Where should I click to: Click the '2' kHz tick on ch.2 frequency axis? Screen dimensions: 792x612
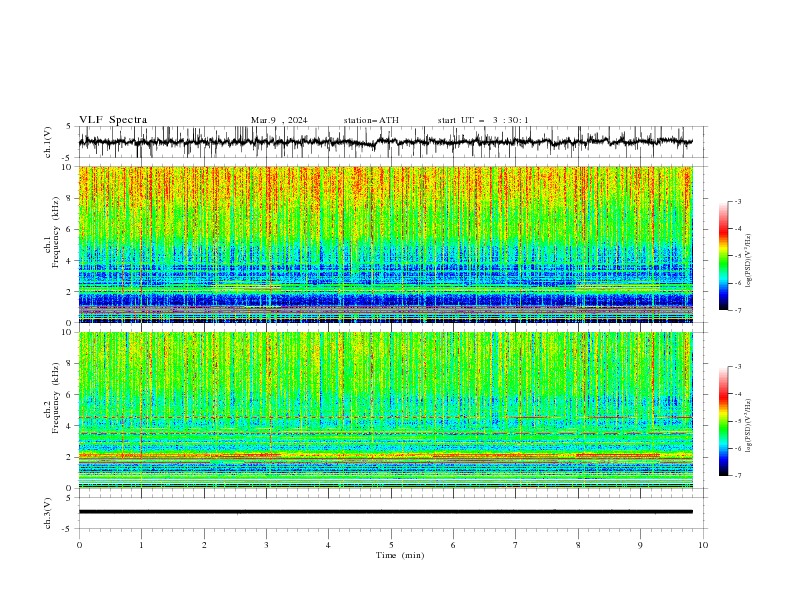tap(70, 457)
